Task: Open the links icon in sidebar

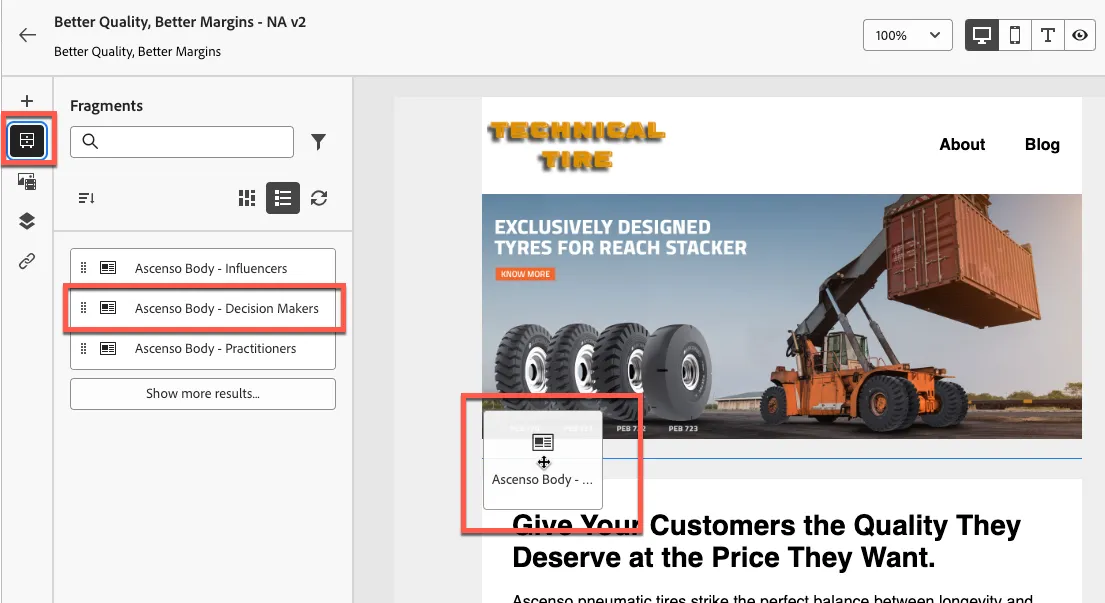Action: [x=27, y=261]
